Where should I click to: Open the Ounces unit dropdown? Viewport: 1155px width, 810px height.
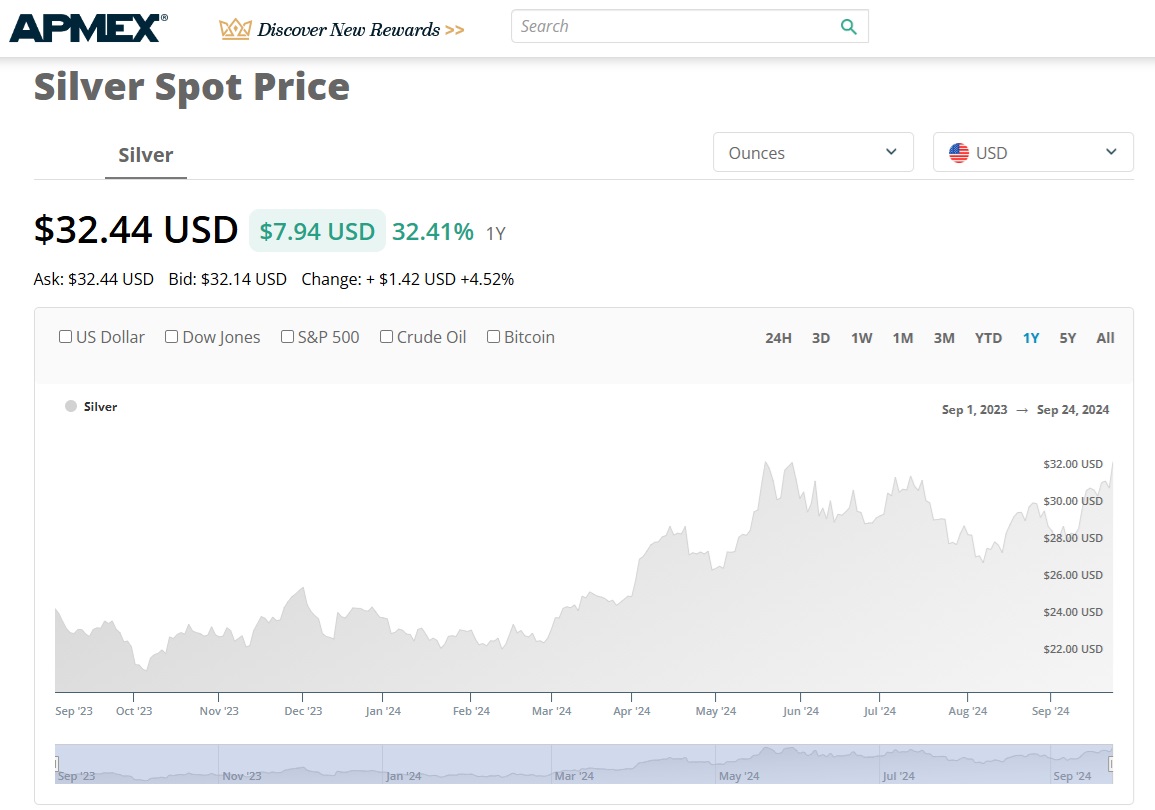(x=813, y=153)
